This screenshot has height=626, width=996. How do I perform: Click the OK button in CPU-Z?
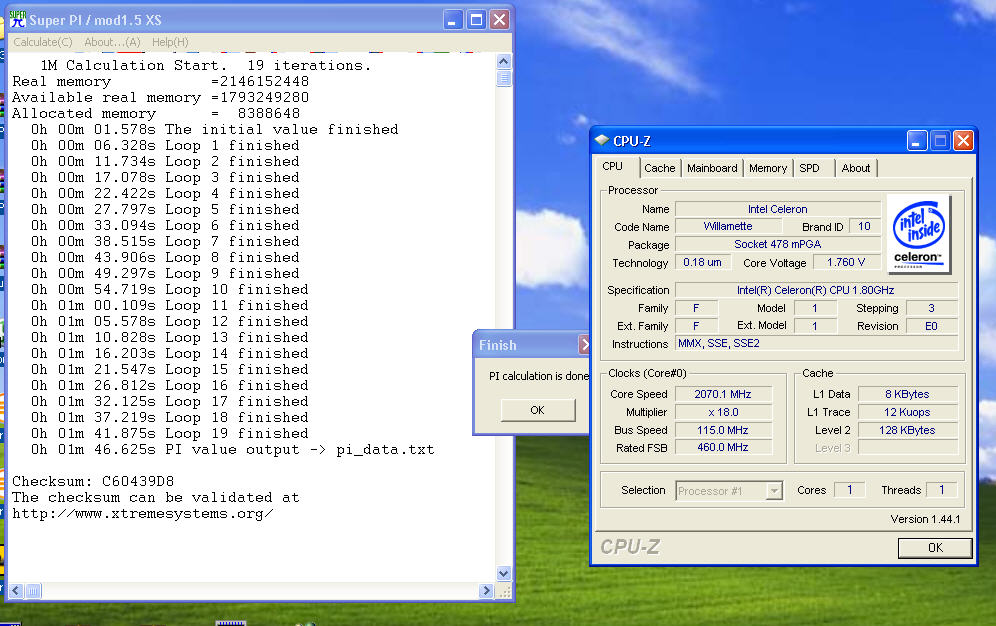[x=935, y=548]
